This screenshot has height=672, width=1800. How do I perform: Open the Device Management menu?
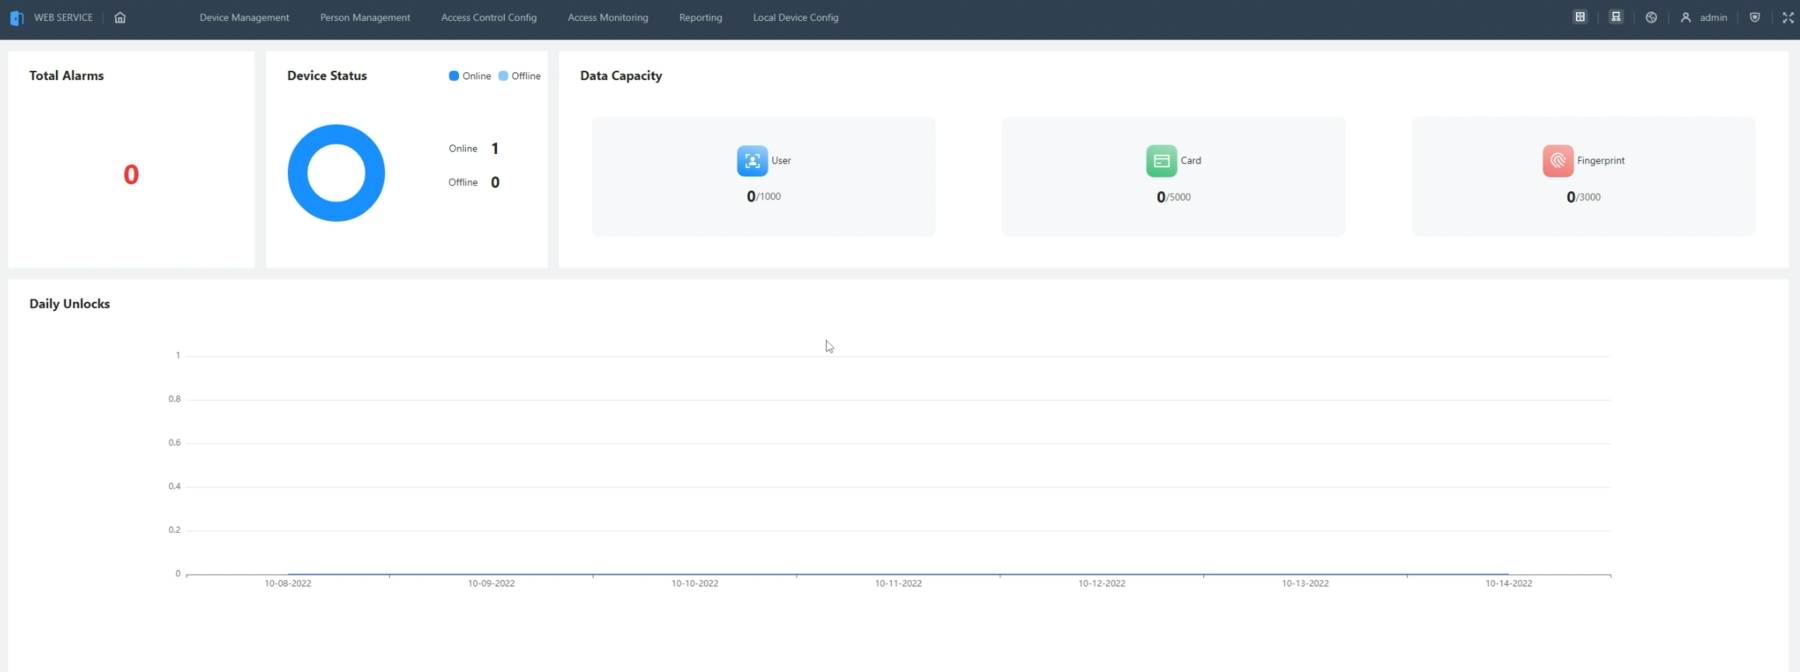(244, 17)
